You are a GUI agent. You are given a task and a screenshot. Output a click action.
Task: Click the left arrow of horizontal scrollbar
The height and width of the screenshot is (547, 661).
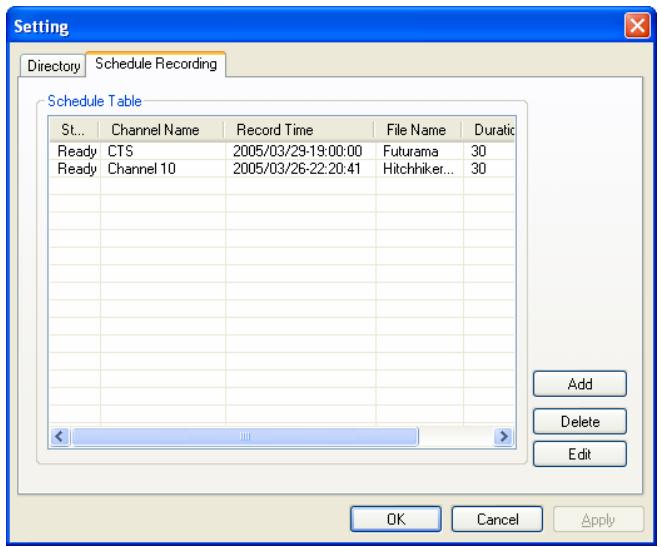point(60,436)
